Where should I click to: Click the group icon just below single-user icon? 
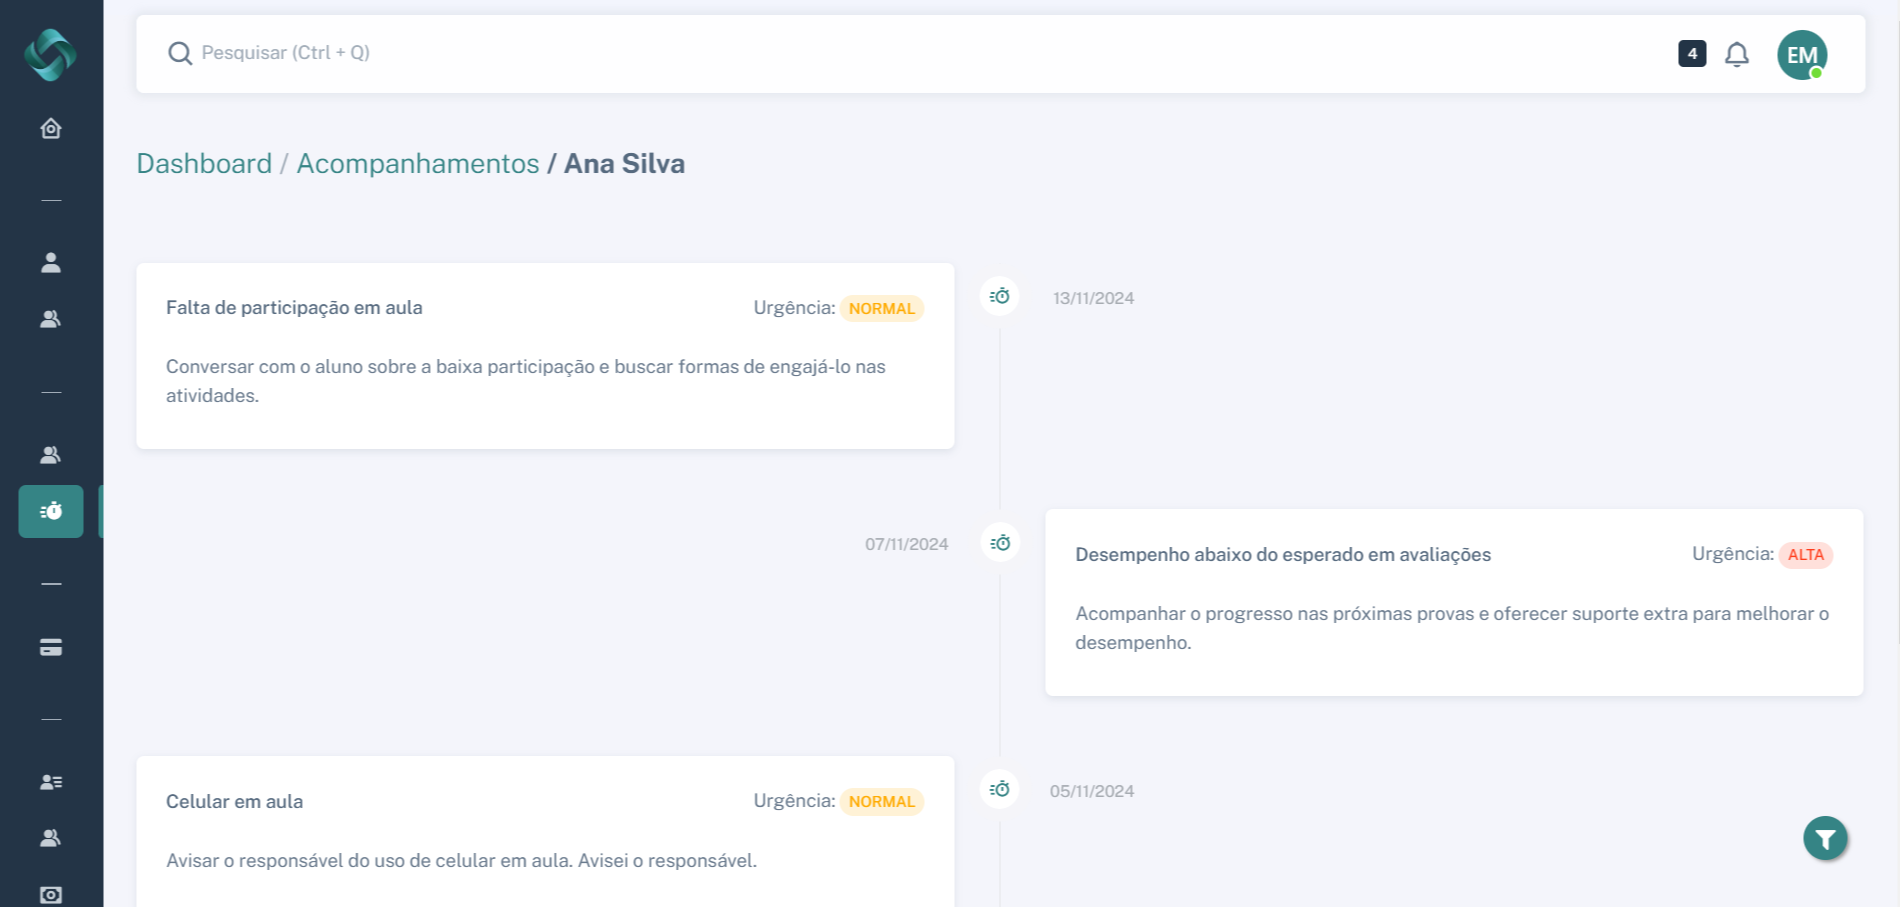tap(51, 319)
